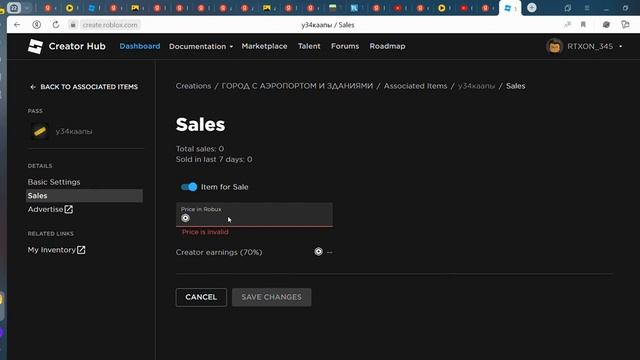Click the Roblox Creator Hub logo
Image resolution: width=640 pixels, height=360 pixels.
[x=35, y=47]
